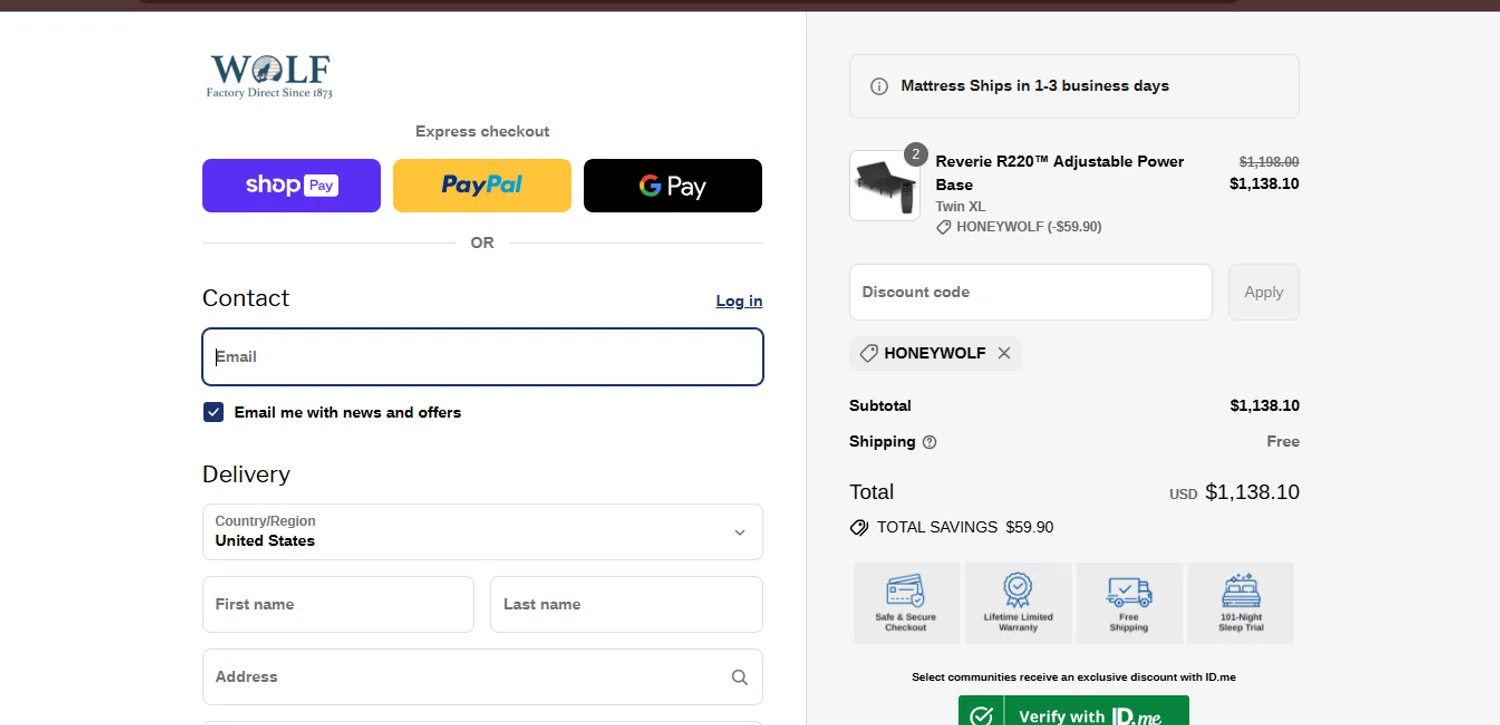Focus the Discount code field
Screen dimensions: 1500x725
(1031, 292)
